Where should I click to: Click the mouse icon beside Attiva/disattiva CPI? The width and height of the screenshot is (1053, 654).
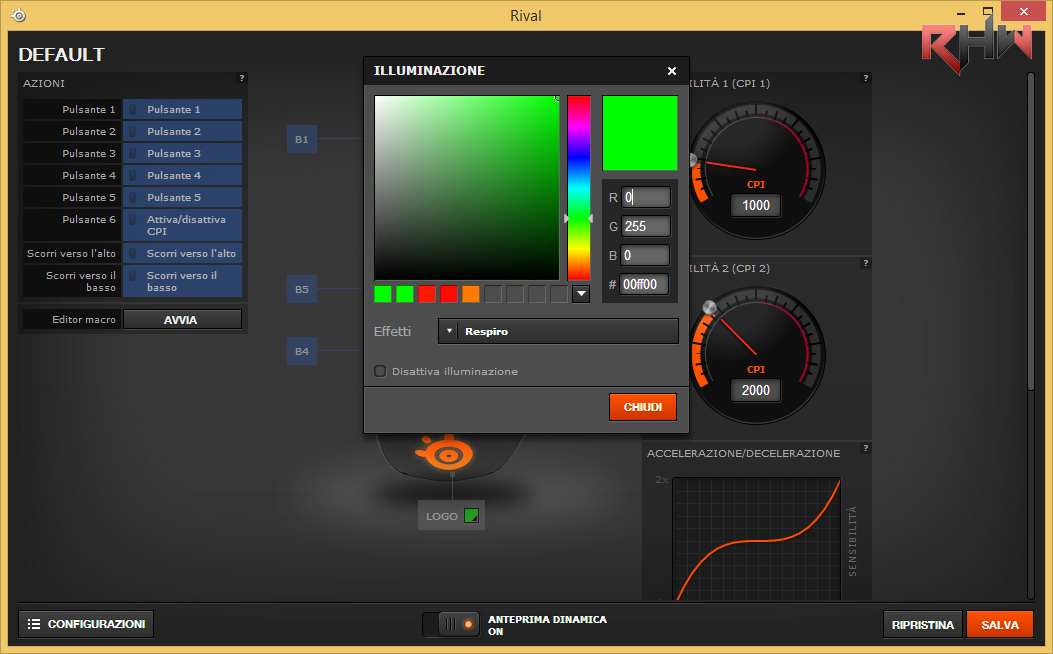pos(133,220)
